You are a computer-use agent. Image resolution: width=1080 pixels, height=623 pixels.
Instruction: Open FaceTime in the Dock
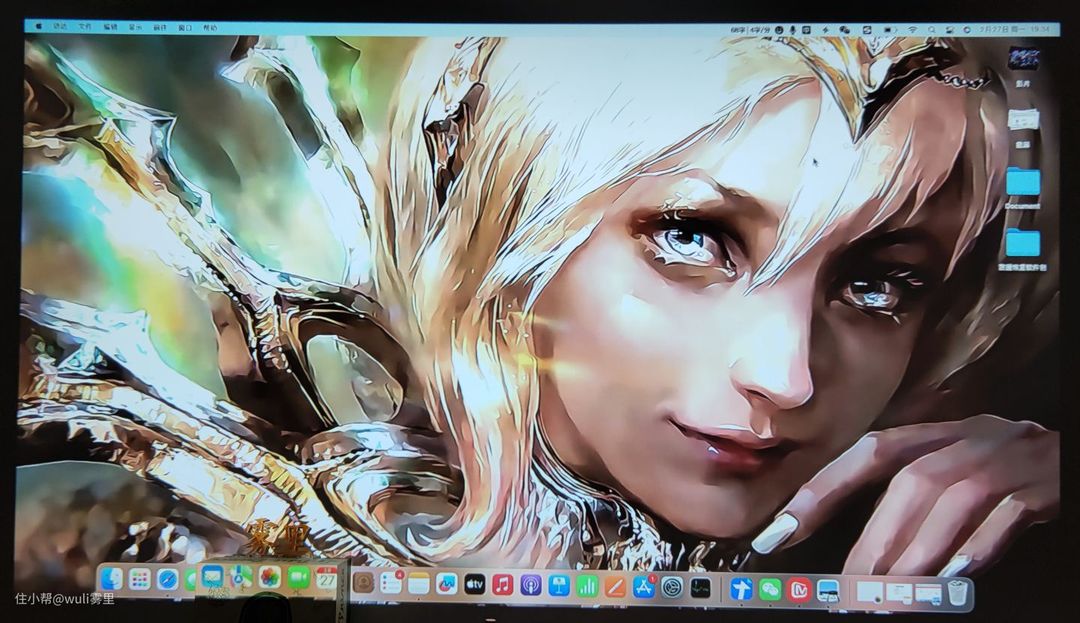298,577
